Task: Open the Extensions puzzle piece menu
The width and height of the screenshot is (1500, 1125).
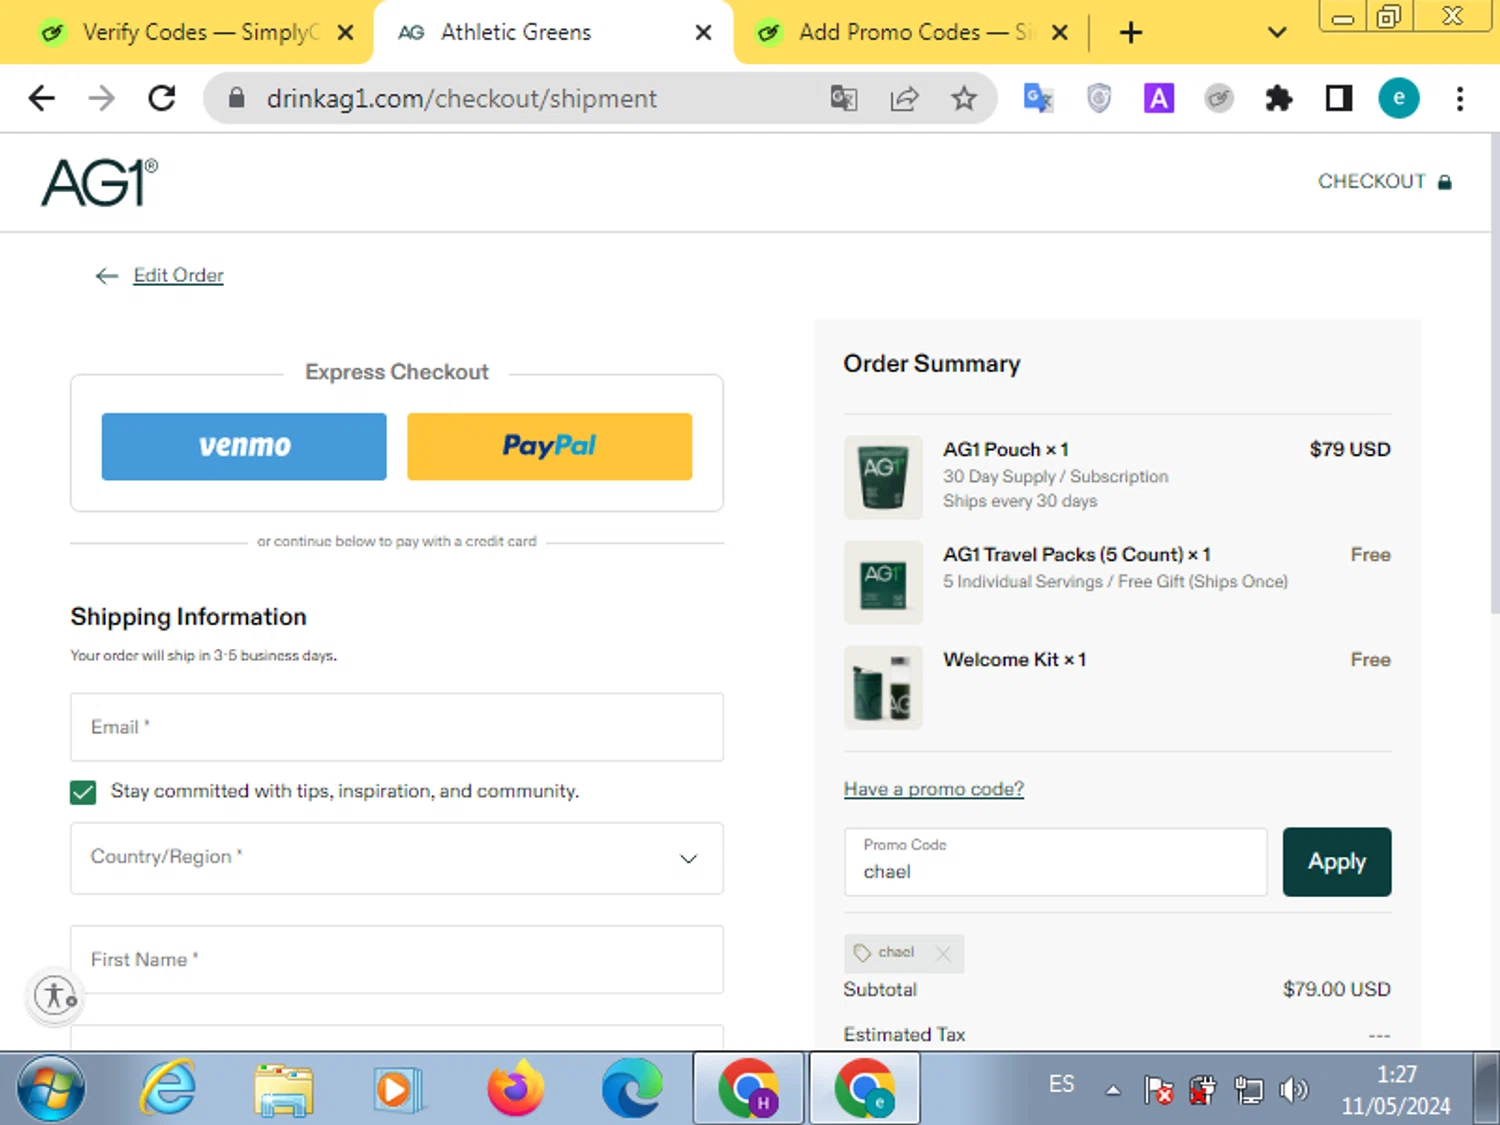Action: [x=1279, y=98]
